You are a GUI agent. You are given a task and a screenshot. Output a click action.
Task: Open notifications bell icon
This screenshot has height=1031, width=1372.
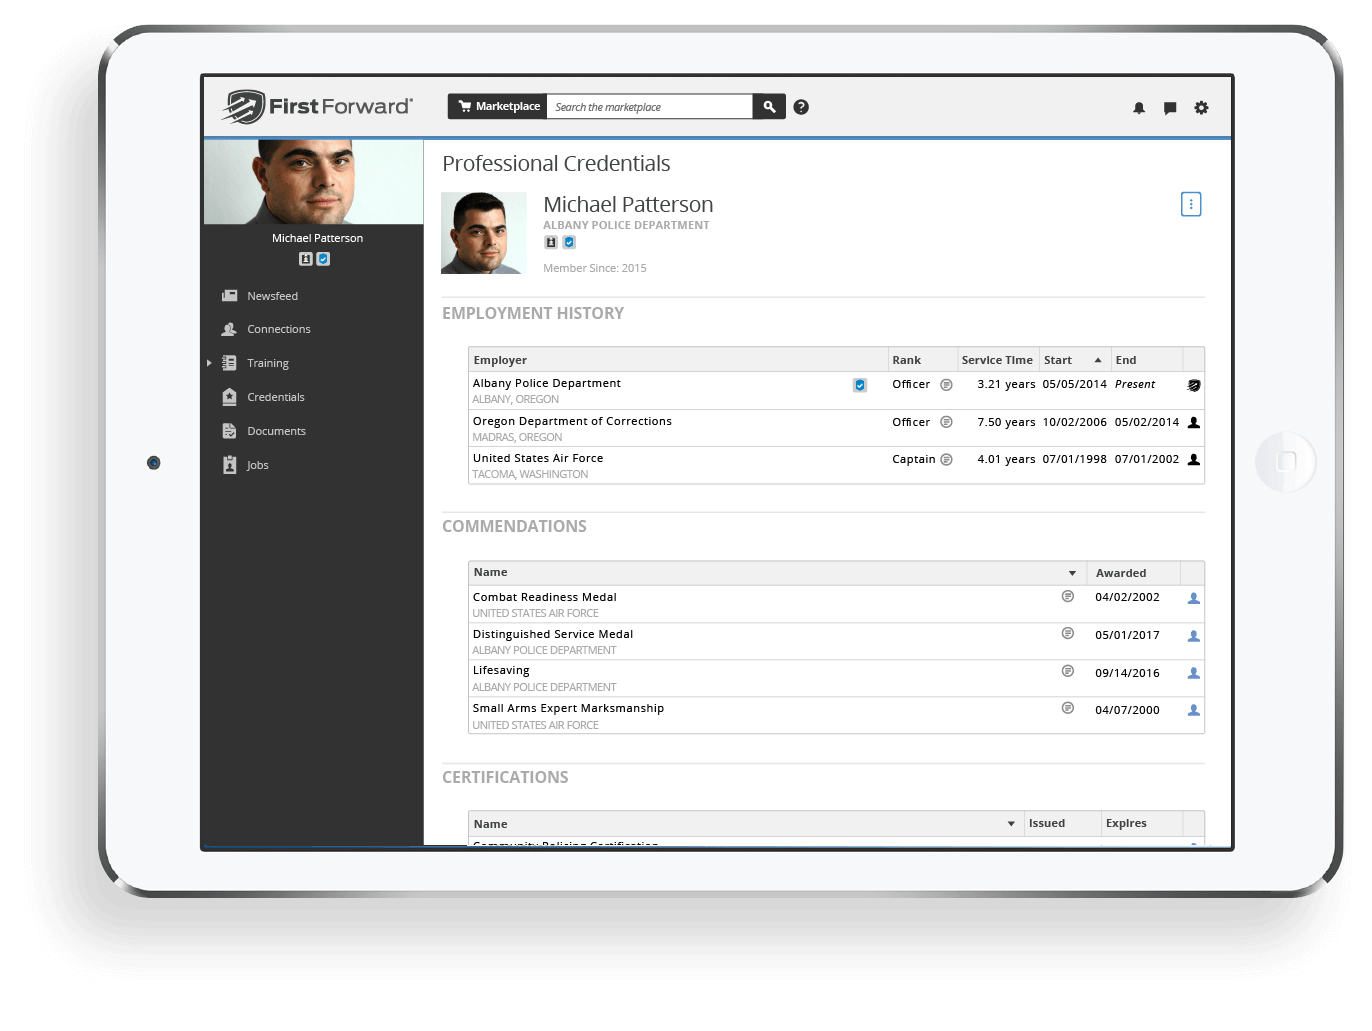pyautogui.click(x=1139, y=108)
